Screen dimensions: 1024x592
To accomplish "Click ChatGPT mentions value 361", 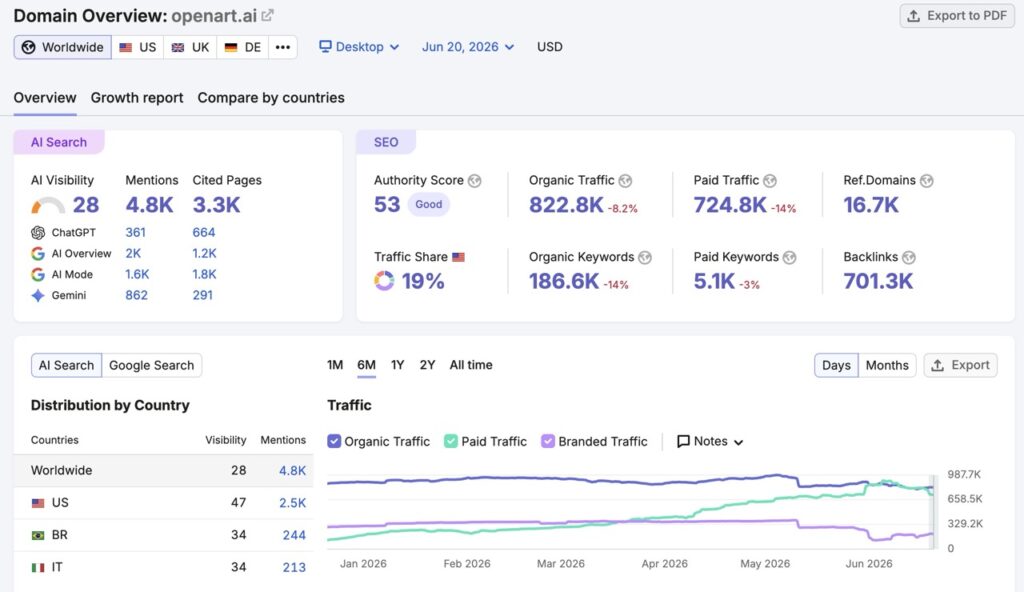I will pos(136,233).
